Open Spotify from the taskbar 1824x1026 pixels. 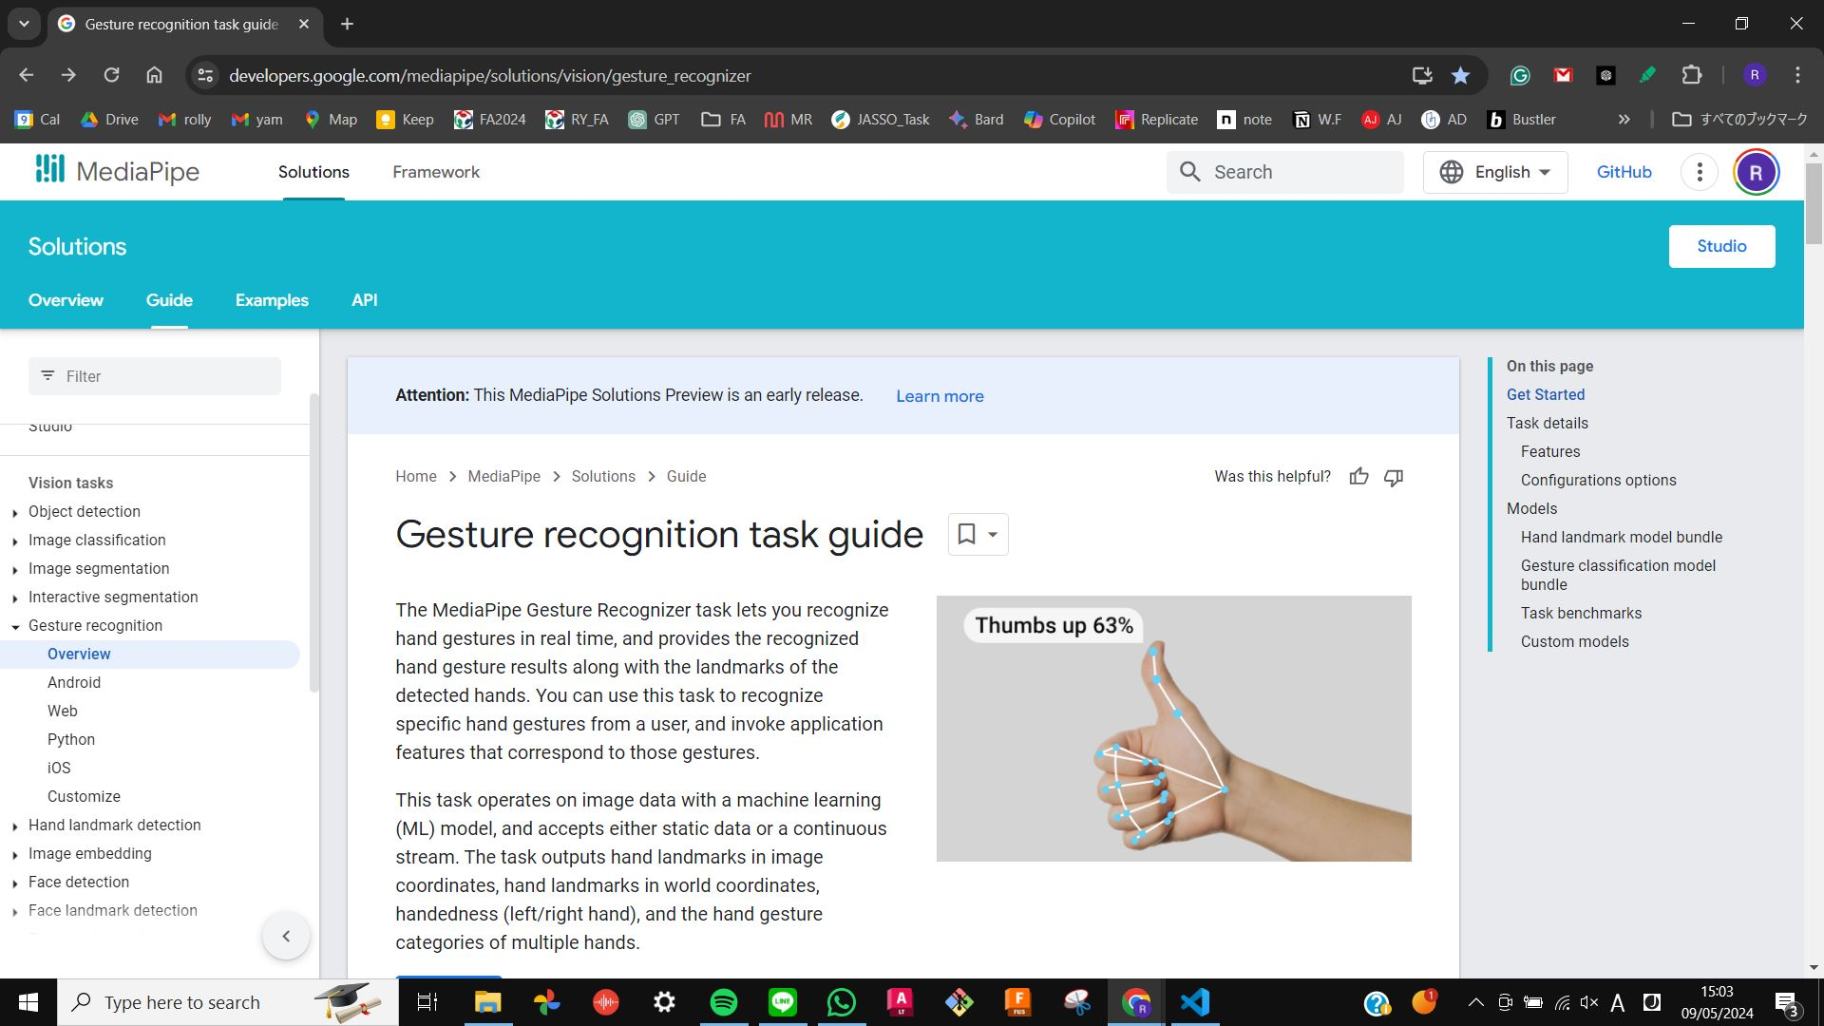click(724, 1002)
